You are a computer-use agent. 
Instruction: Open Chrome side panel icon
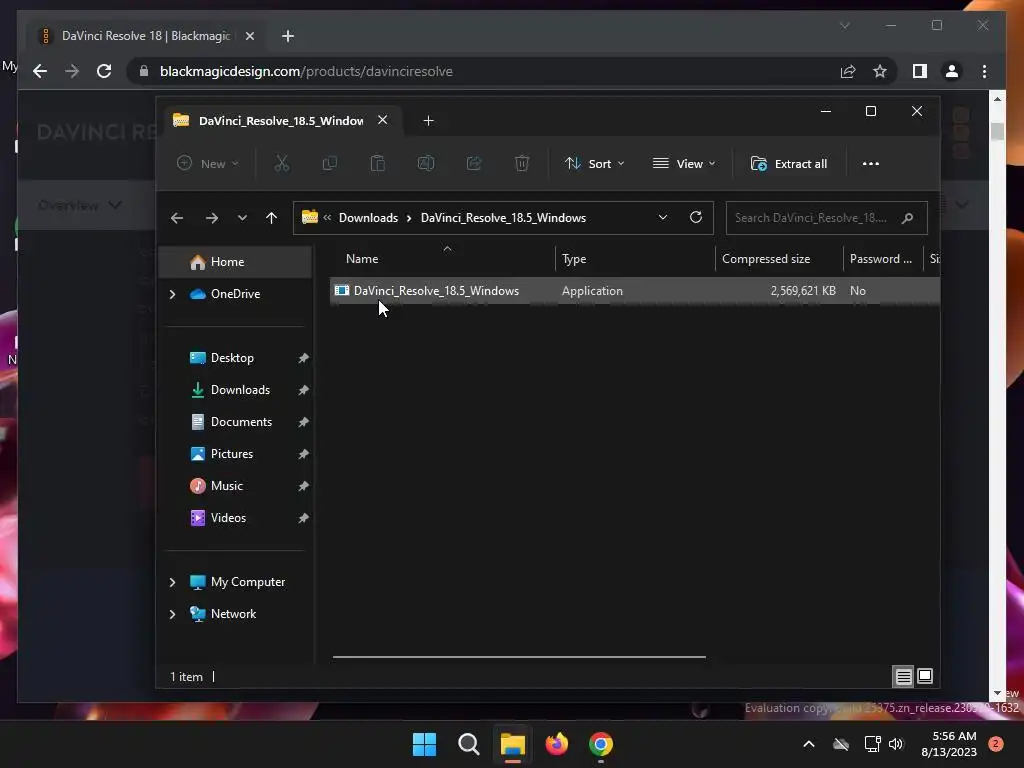point(920,71)
